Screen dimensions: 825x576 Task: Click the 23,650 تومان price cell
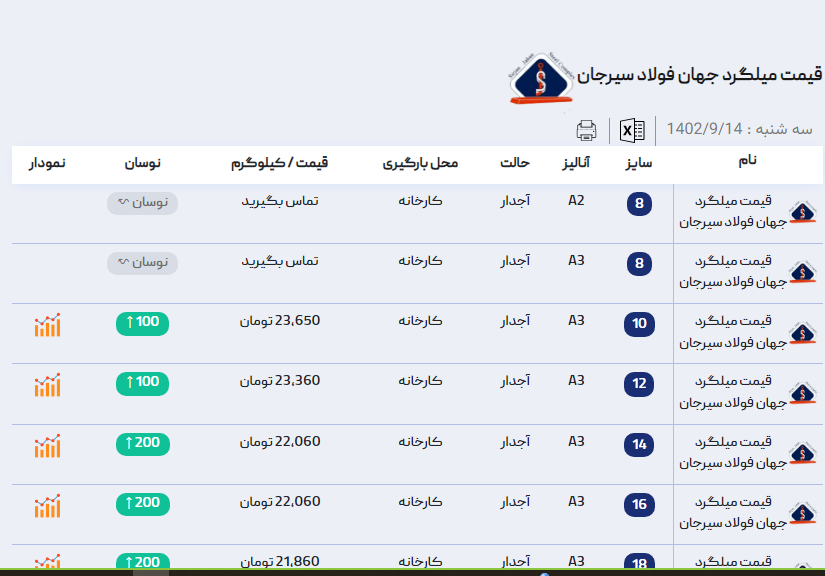tap(280, 321)
